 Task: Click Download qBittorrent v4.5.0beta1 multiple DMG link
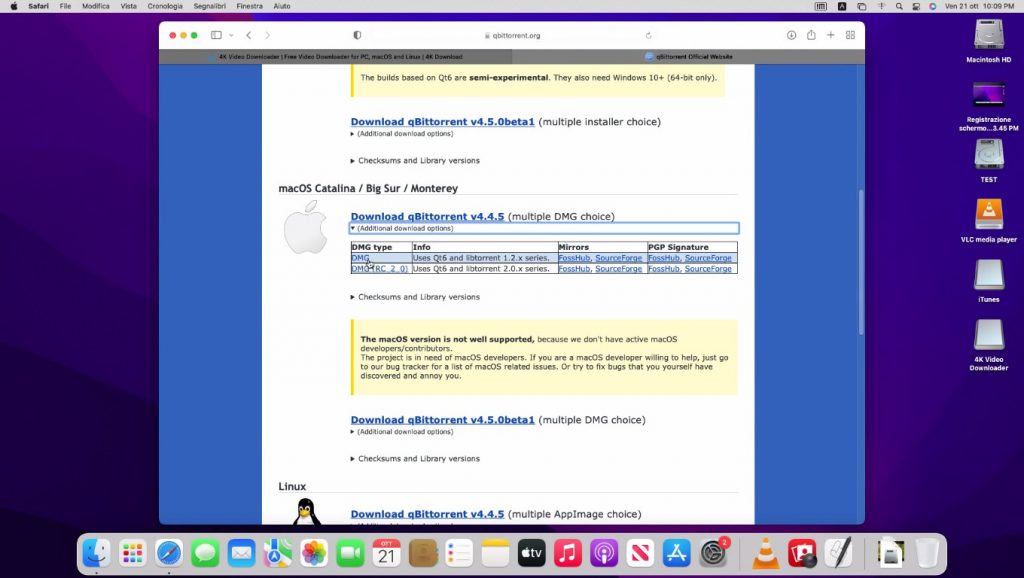click(442, 420)
